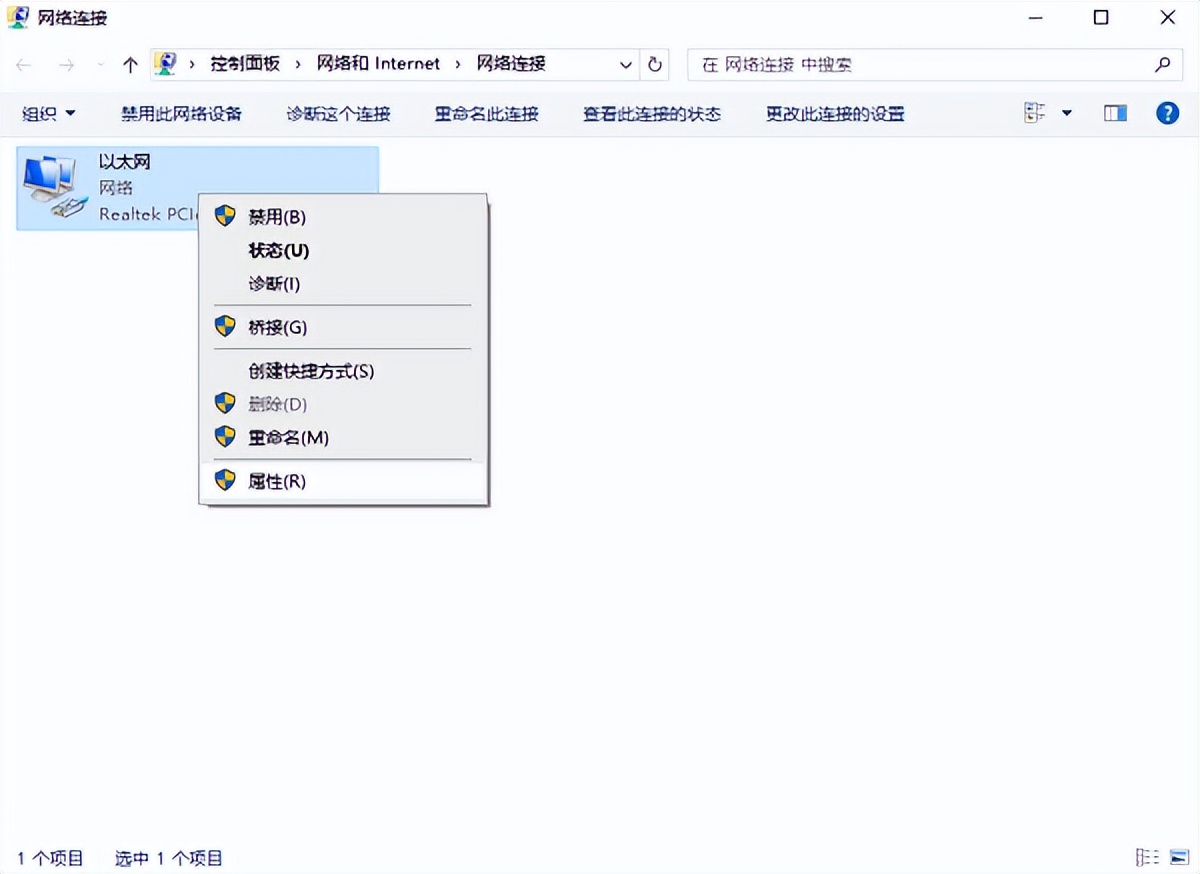Click 重命名此连接 toolbar button

pos(486,113)
